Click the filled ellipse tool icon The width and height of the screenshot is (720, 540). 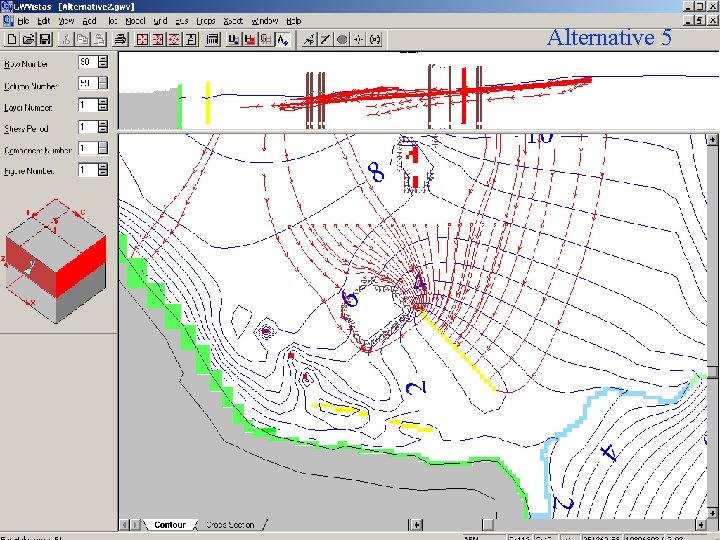[x=342, y=39]
